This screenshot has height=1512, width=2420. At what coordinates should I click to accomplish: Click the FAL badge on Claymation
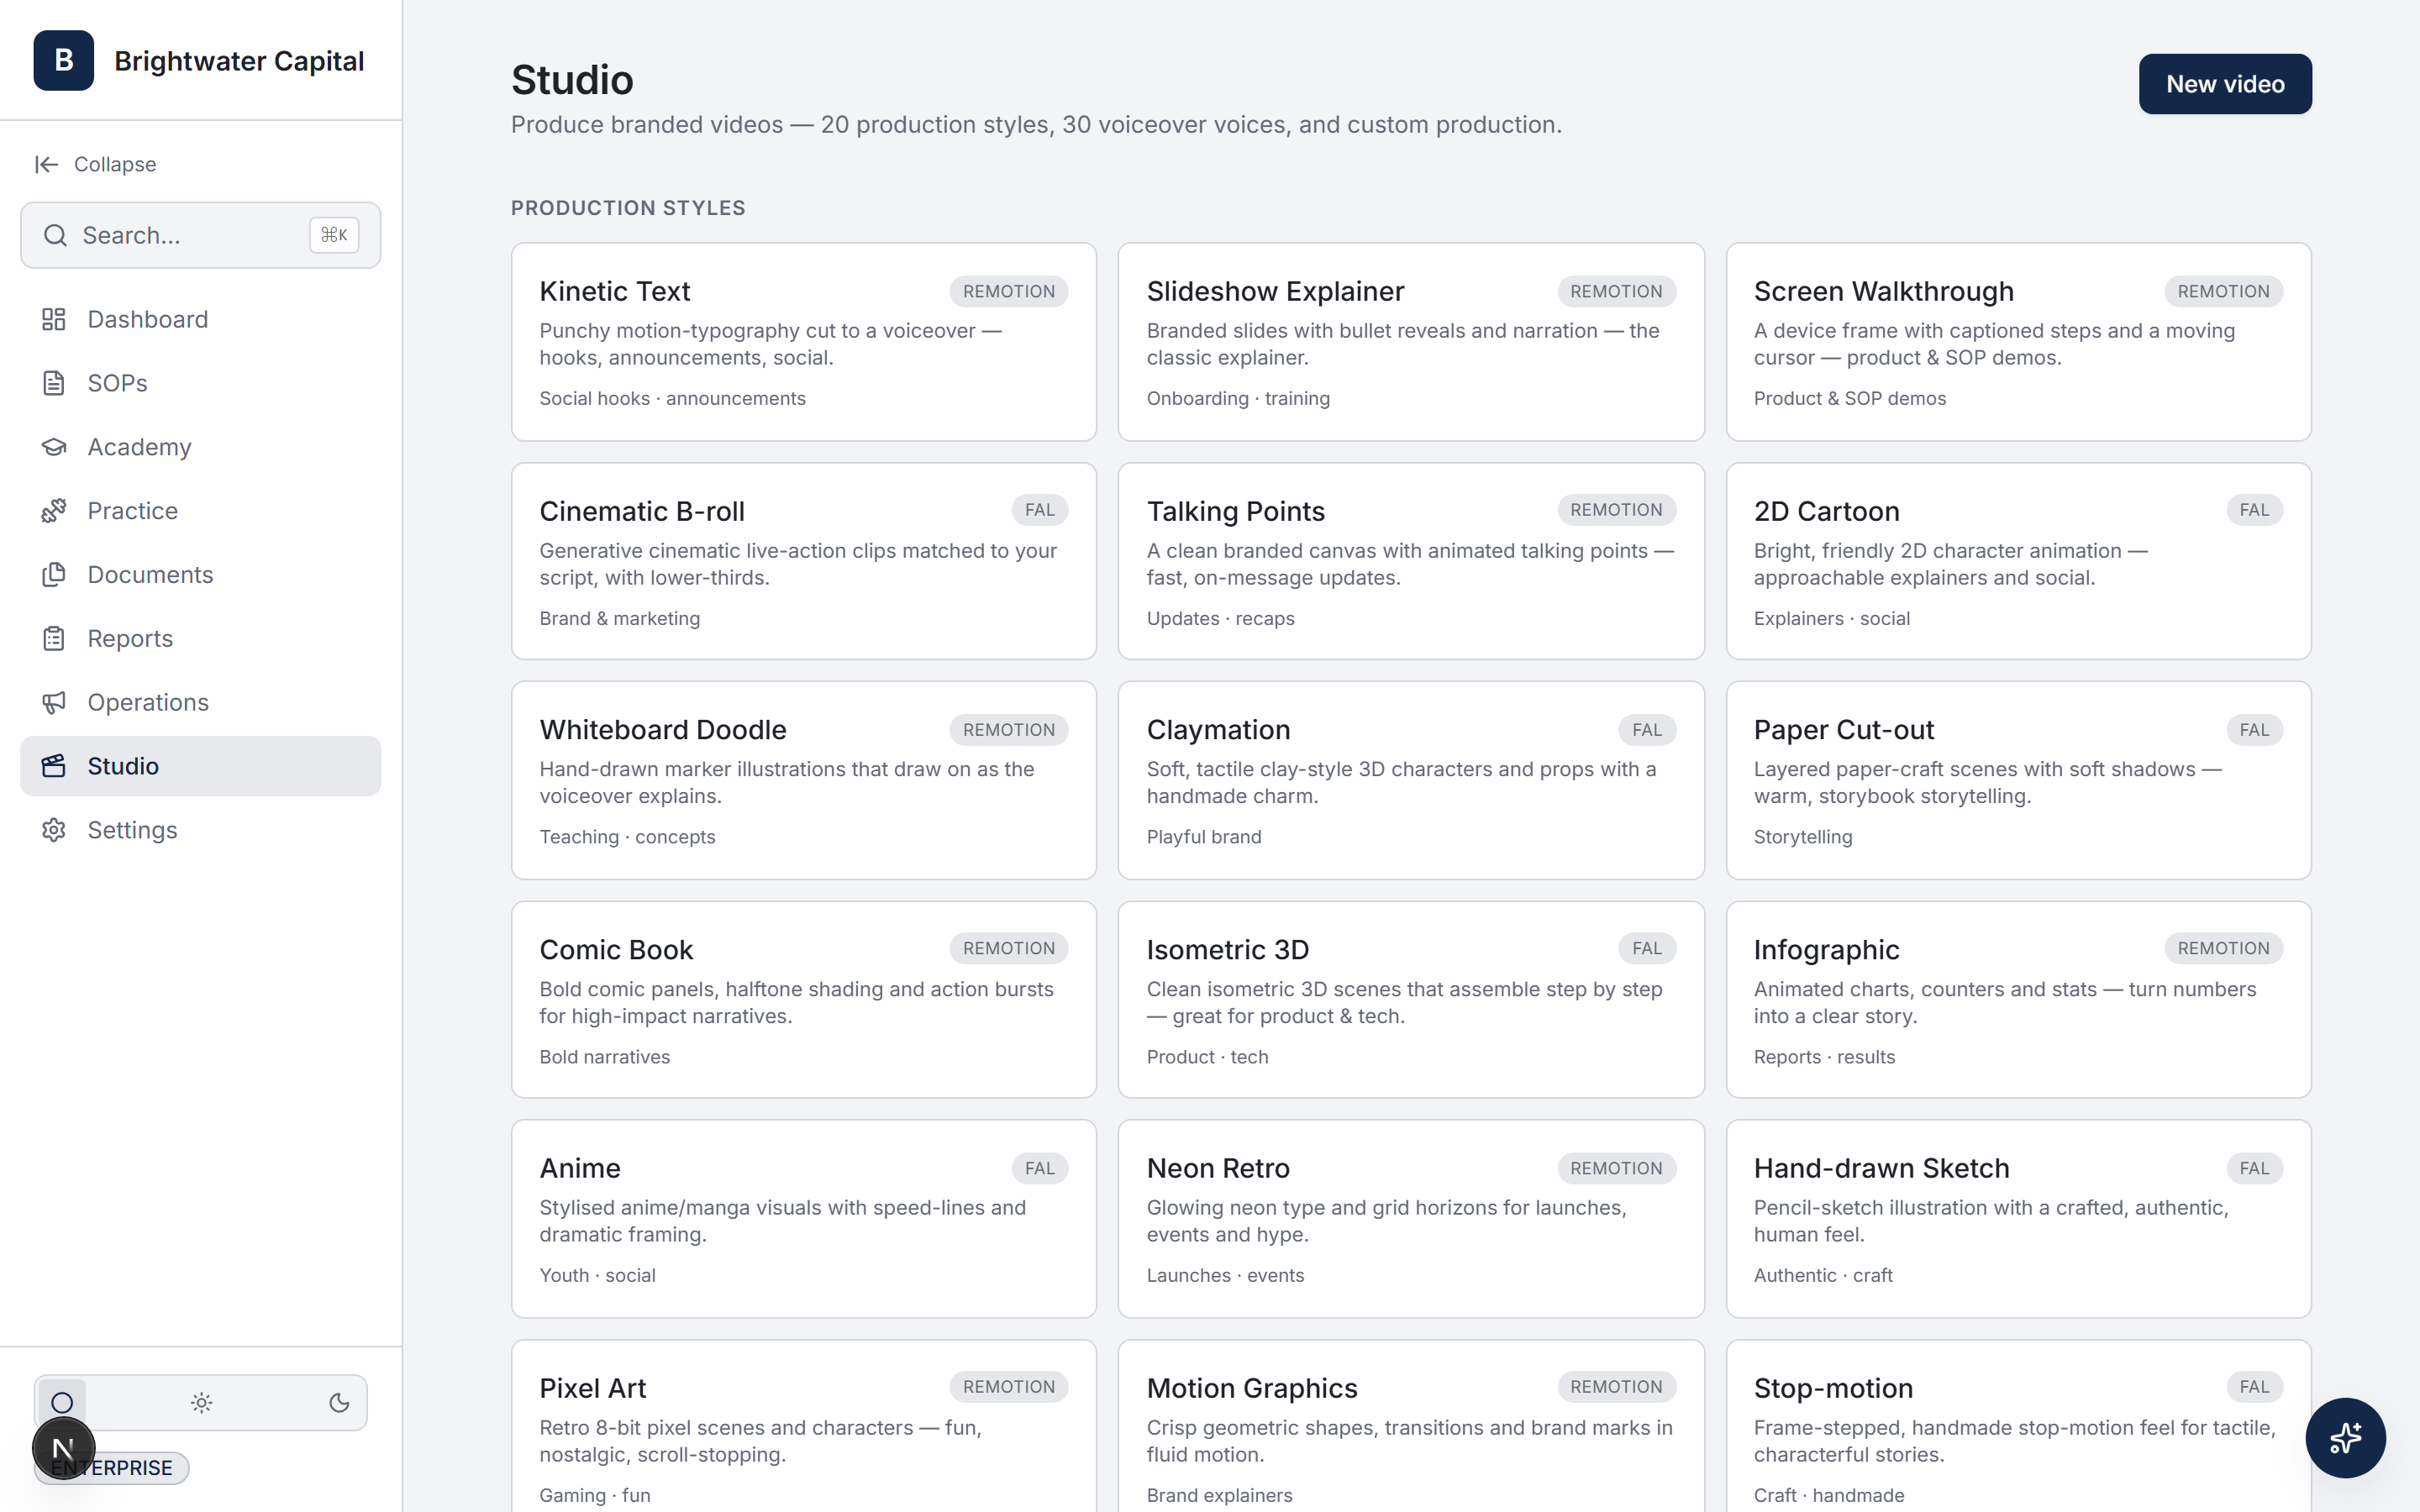pyautogui.click(x=1647, y=730)
